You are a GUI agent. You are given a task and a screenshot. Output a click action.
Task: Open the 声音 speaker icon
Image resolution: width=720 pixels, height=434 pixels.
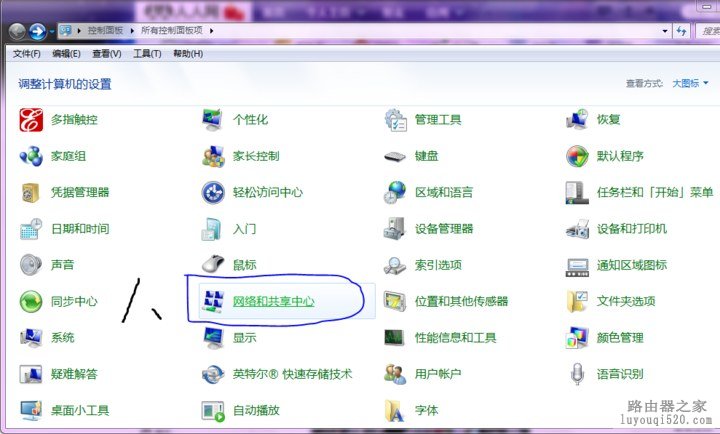coord(32,265)
